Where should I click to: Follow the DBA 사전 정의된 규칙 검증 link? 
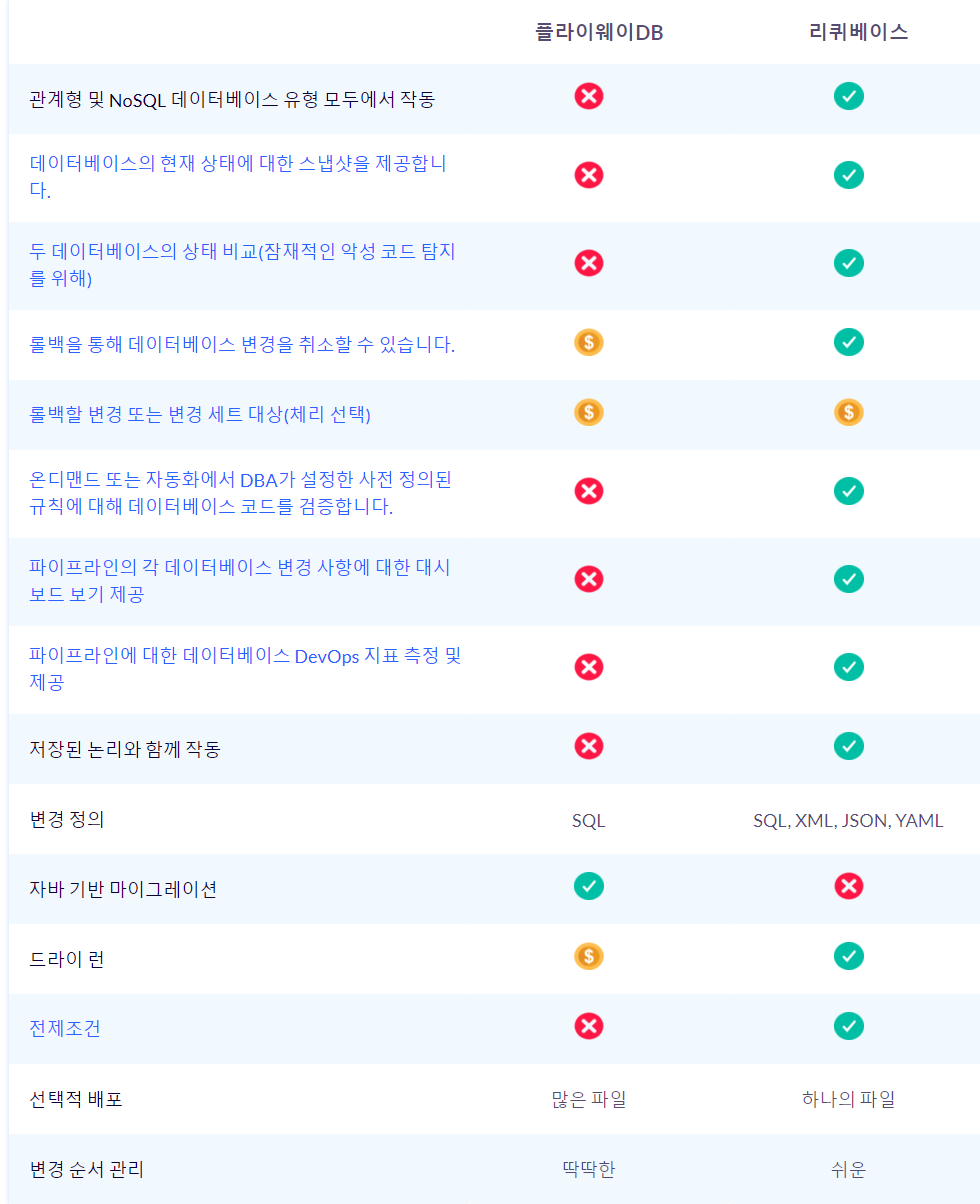(x=240, y=480)
